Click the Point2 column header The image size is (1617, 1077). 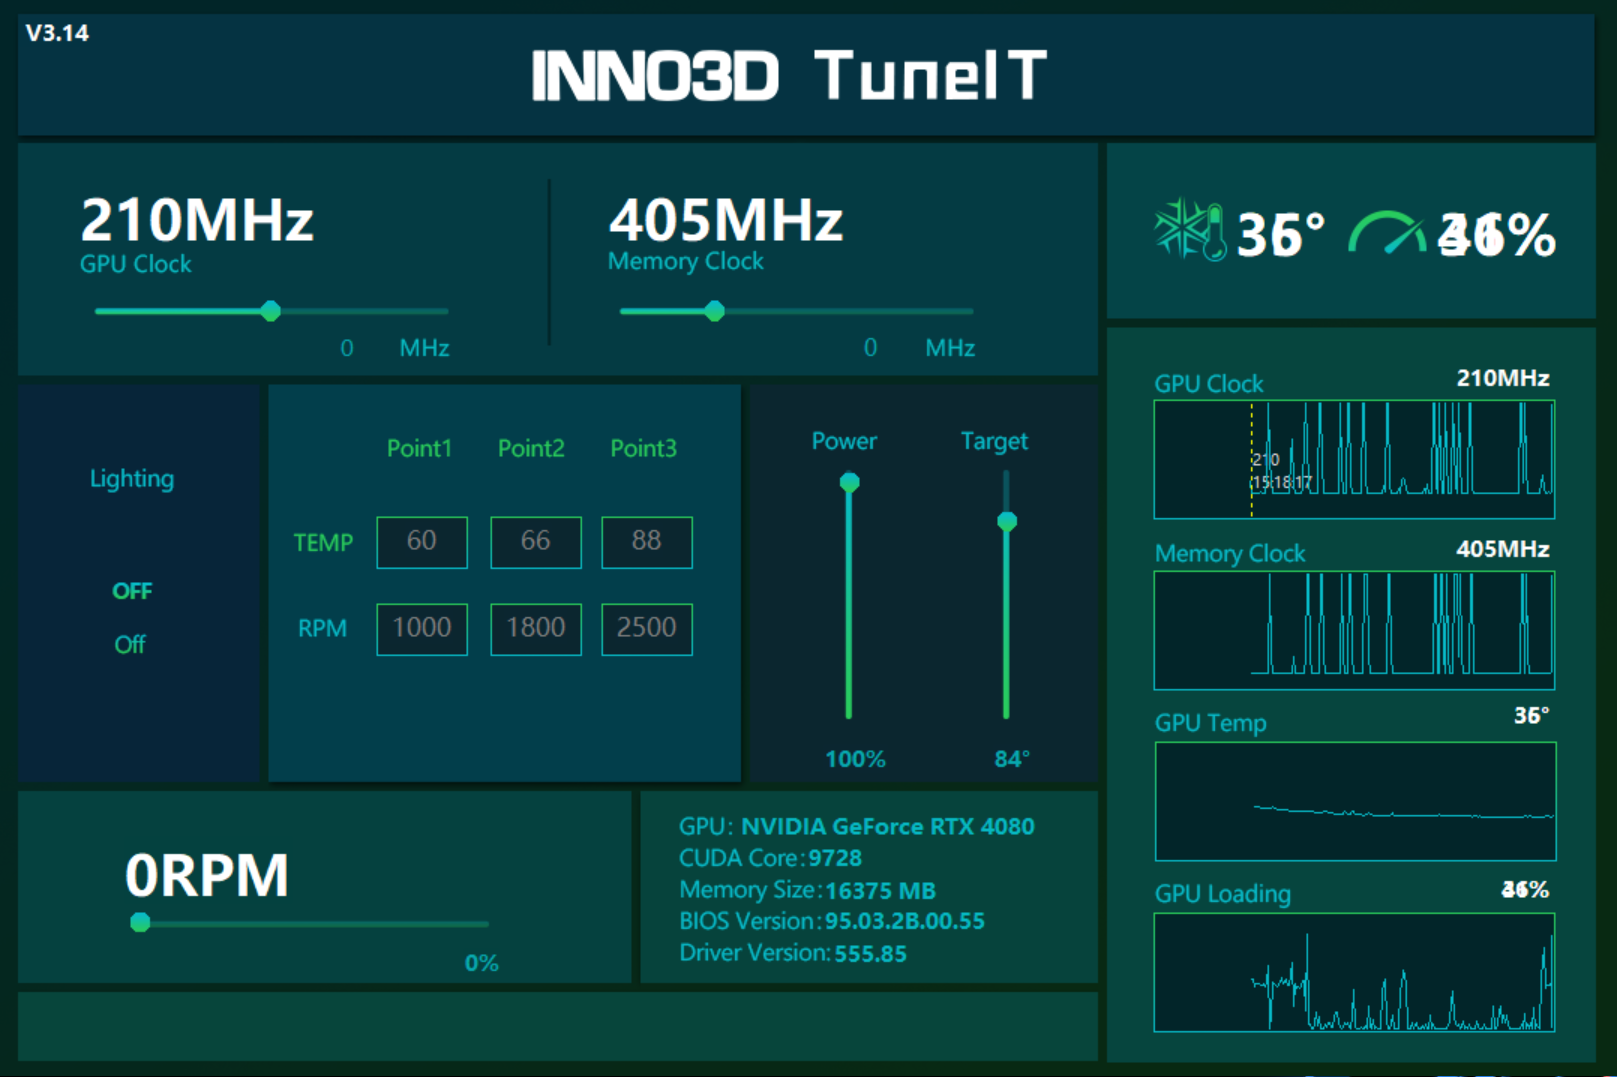(x=531, y=448)
